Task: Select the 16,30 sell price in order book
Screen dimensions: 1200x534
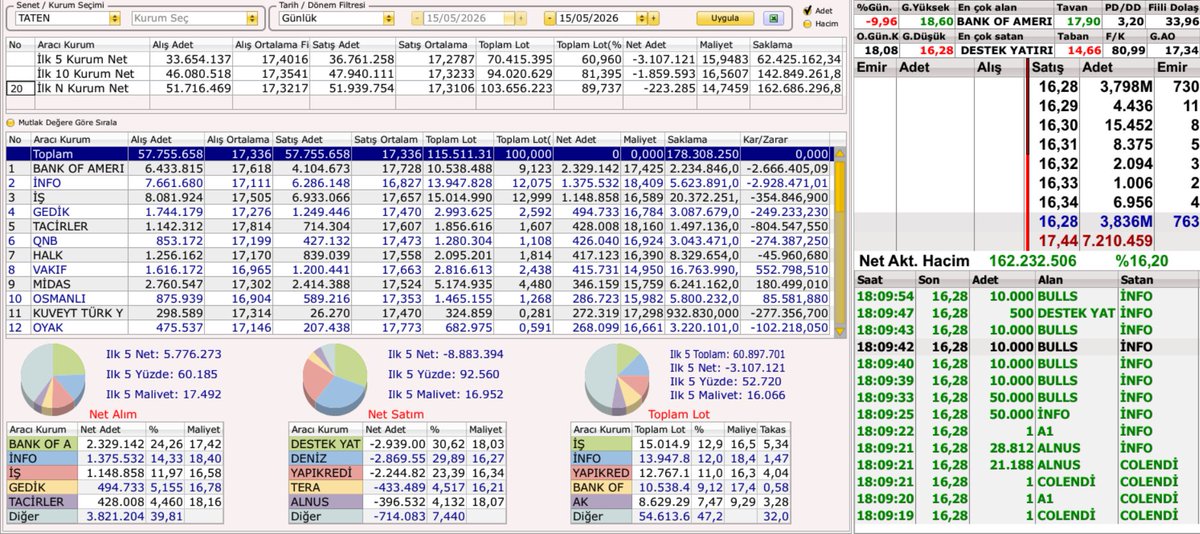Action: coord(1057,126)
